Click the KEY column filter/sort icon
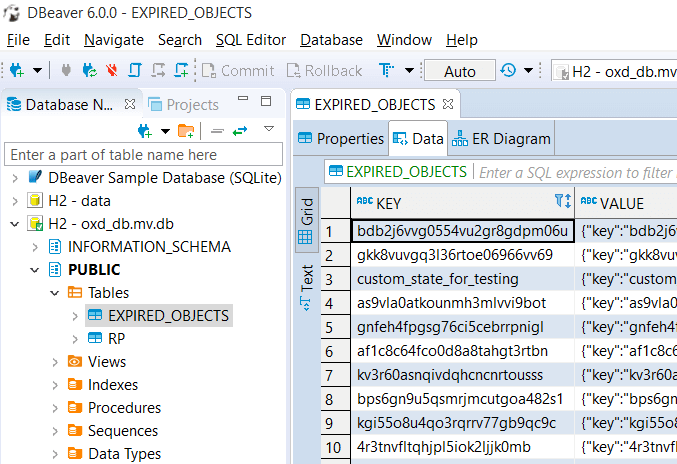Screen dimensions: 677x464 pos(563,201)
